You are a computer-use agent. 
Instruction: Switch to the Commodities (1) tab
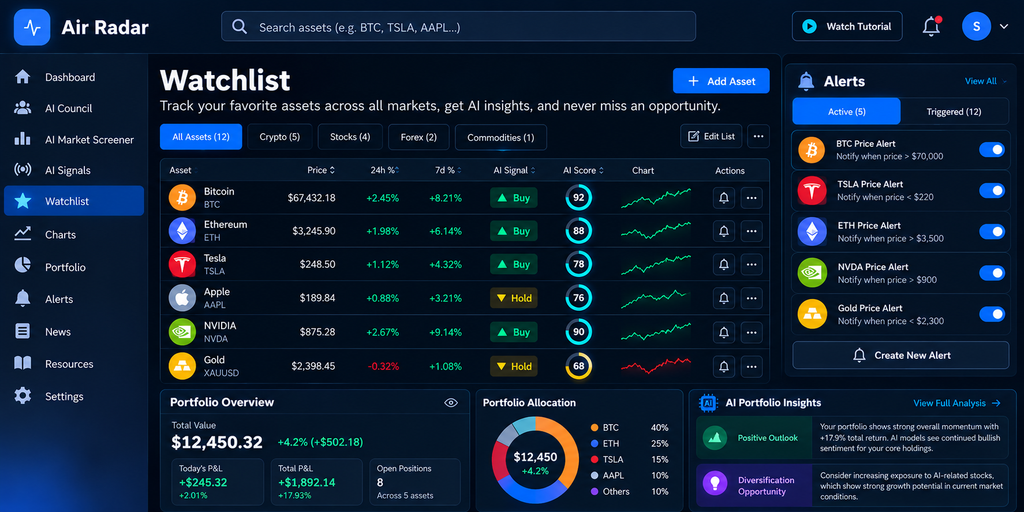click(500, 137)
